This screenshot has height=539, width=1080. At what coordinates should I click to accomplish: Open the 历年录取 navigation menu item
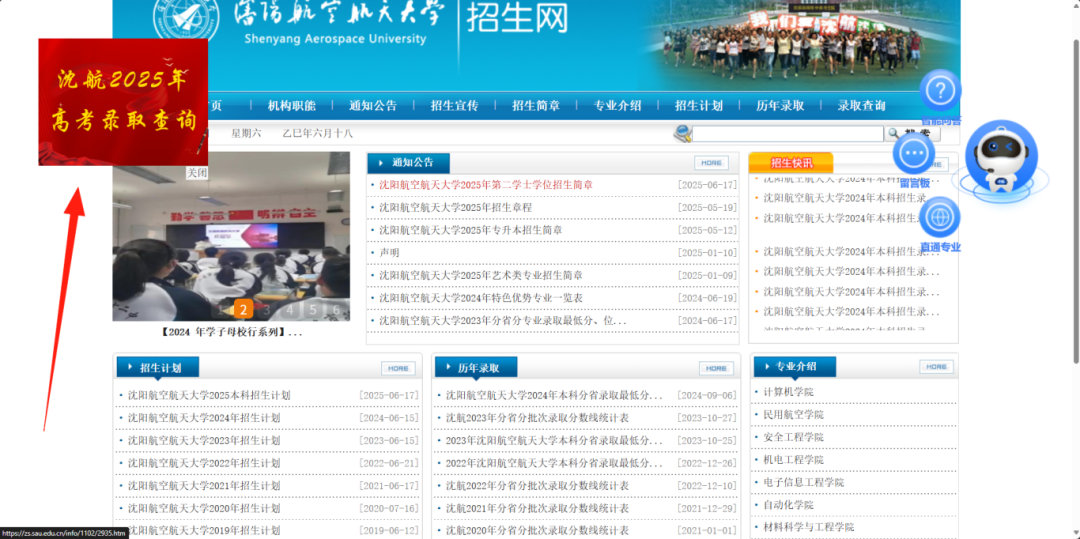coord(780,106)
